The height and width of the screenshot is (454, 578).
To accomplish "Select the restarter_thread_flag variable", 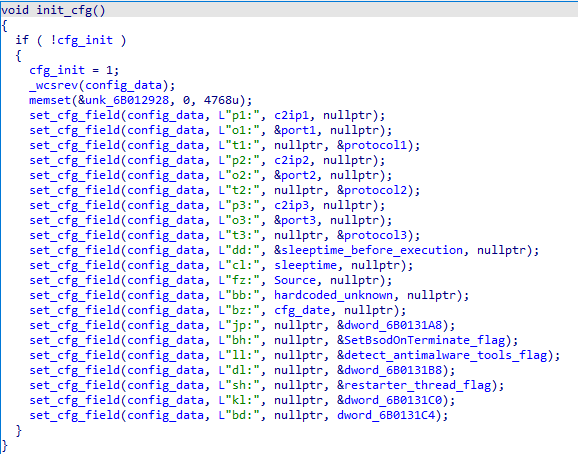I will pos(417,385).
